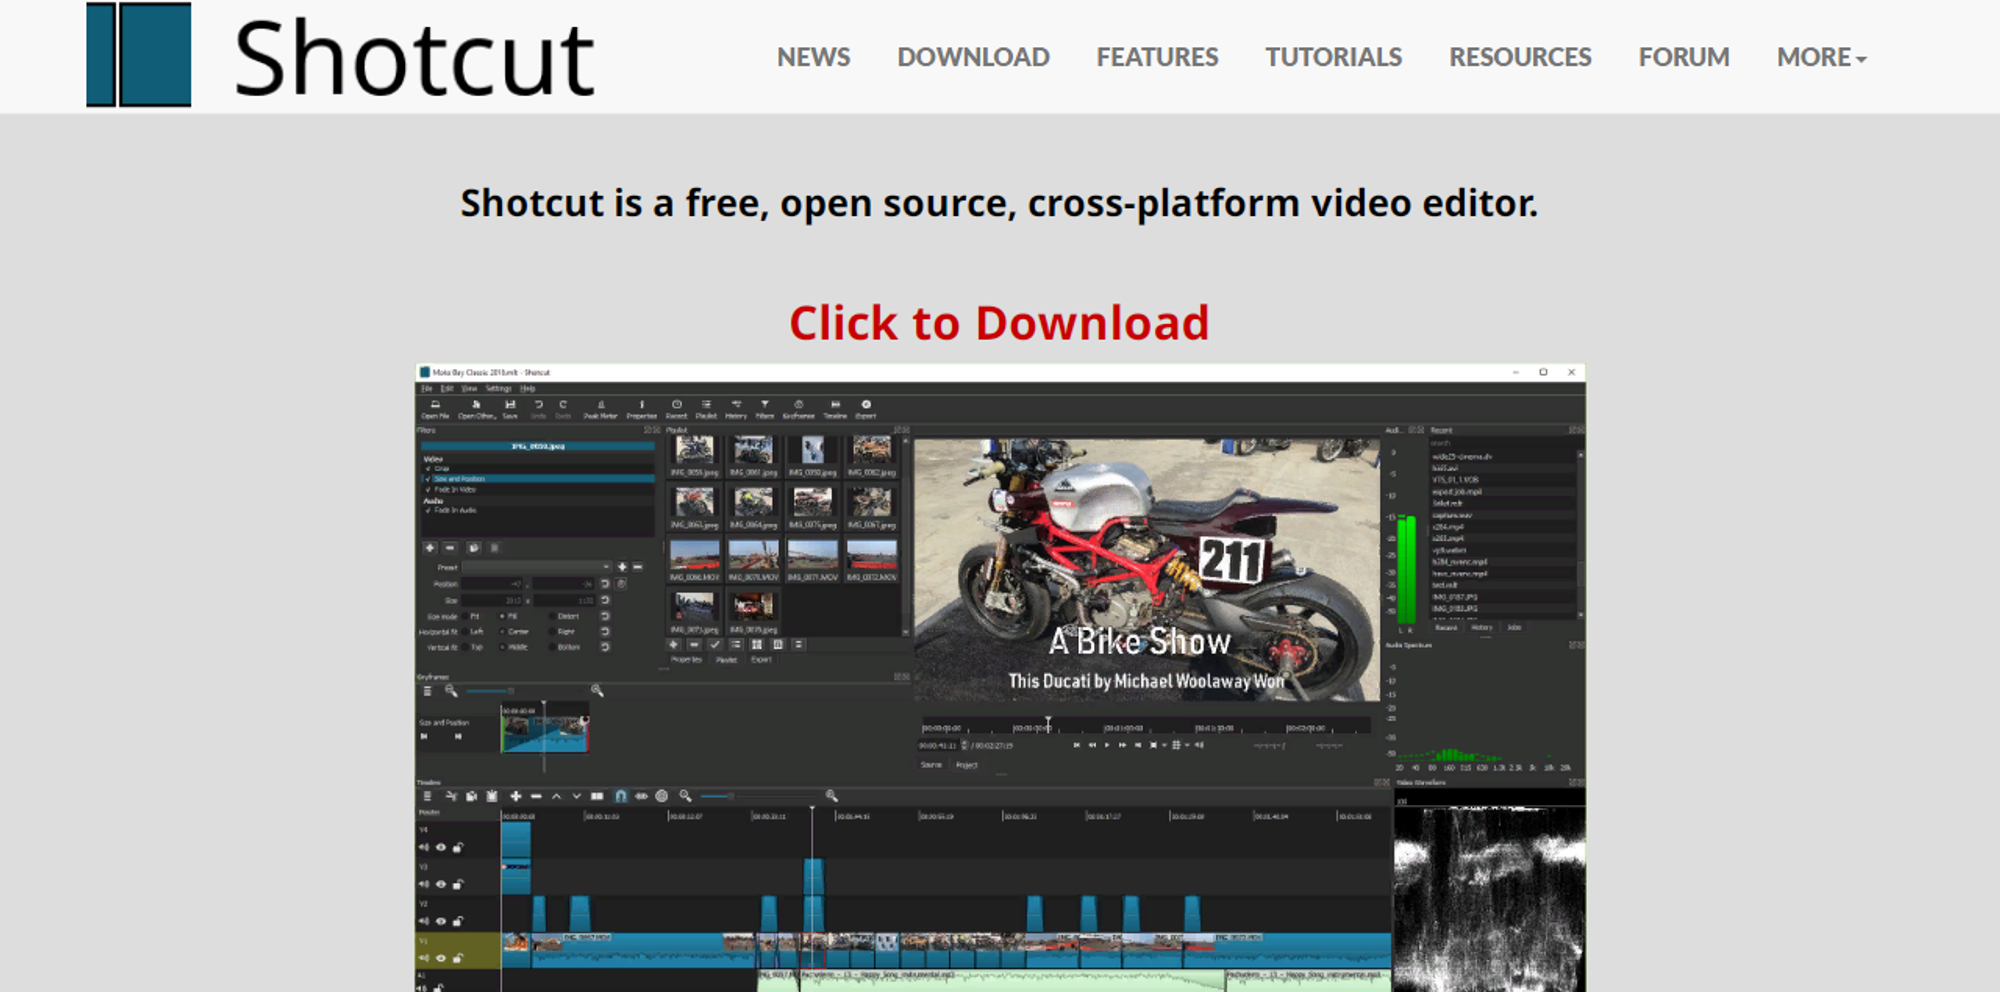2000x992 pixels.
Task: Open the RESOURCES nav item
Action: 1520,57
